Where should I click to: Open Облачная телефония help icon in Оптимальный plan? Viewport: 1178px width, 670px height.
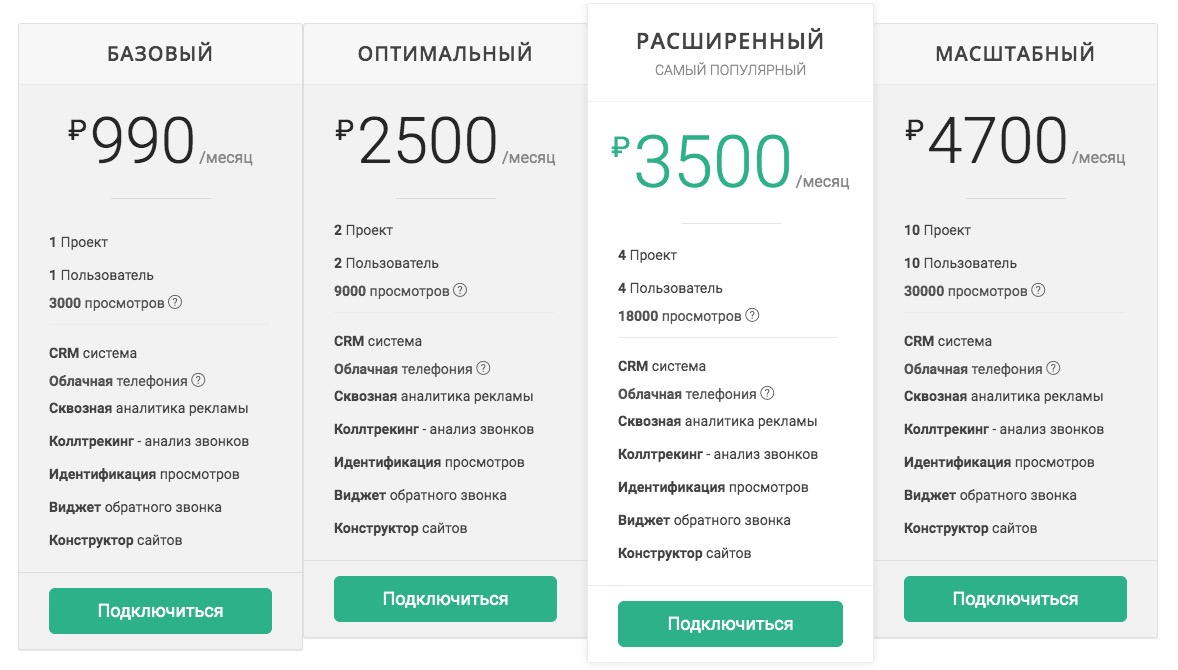[x=484, y=368]
